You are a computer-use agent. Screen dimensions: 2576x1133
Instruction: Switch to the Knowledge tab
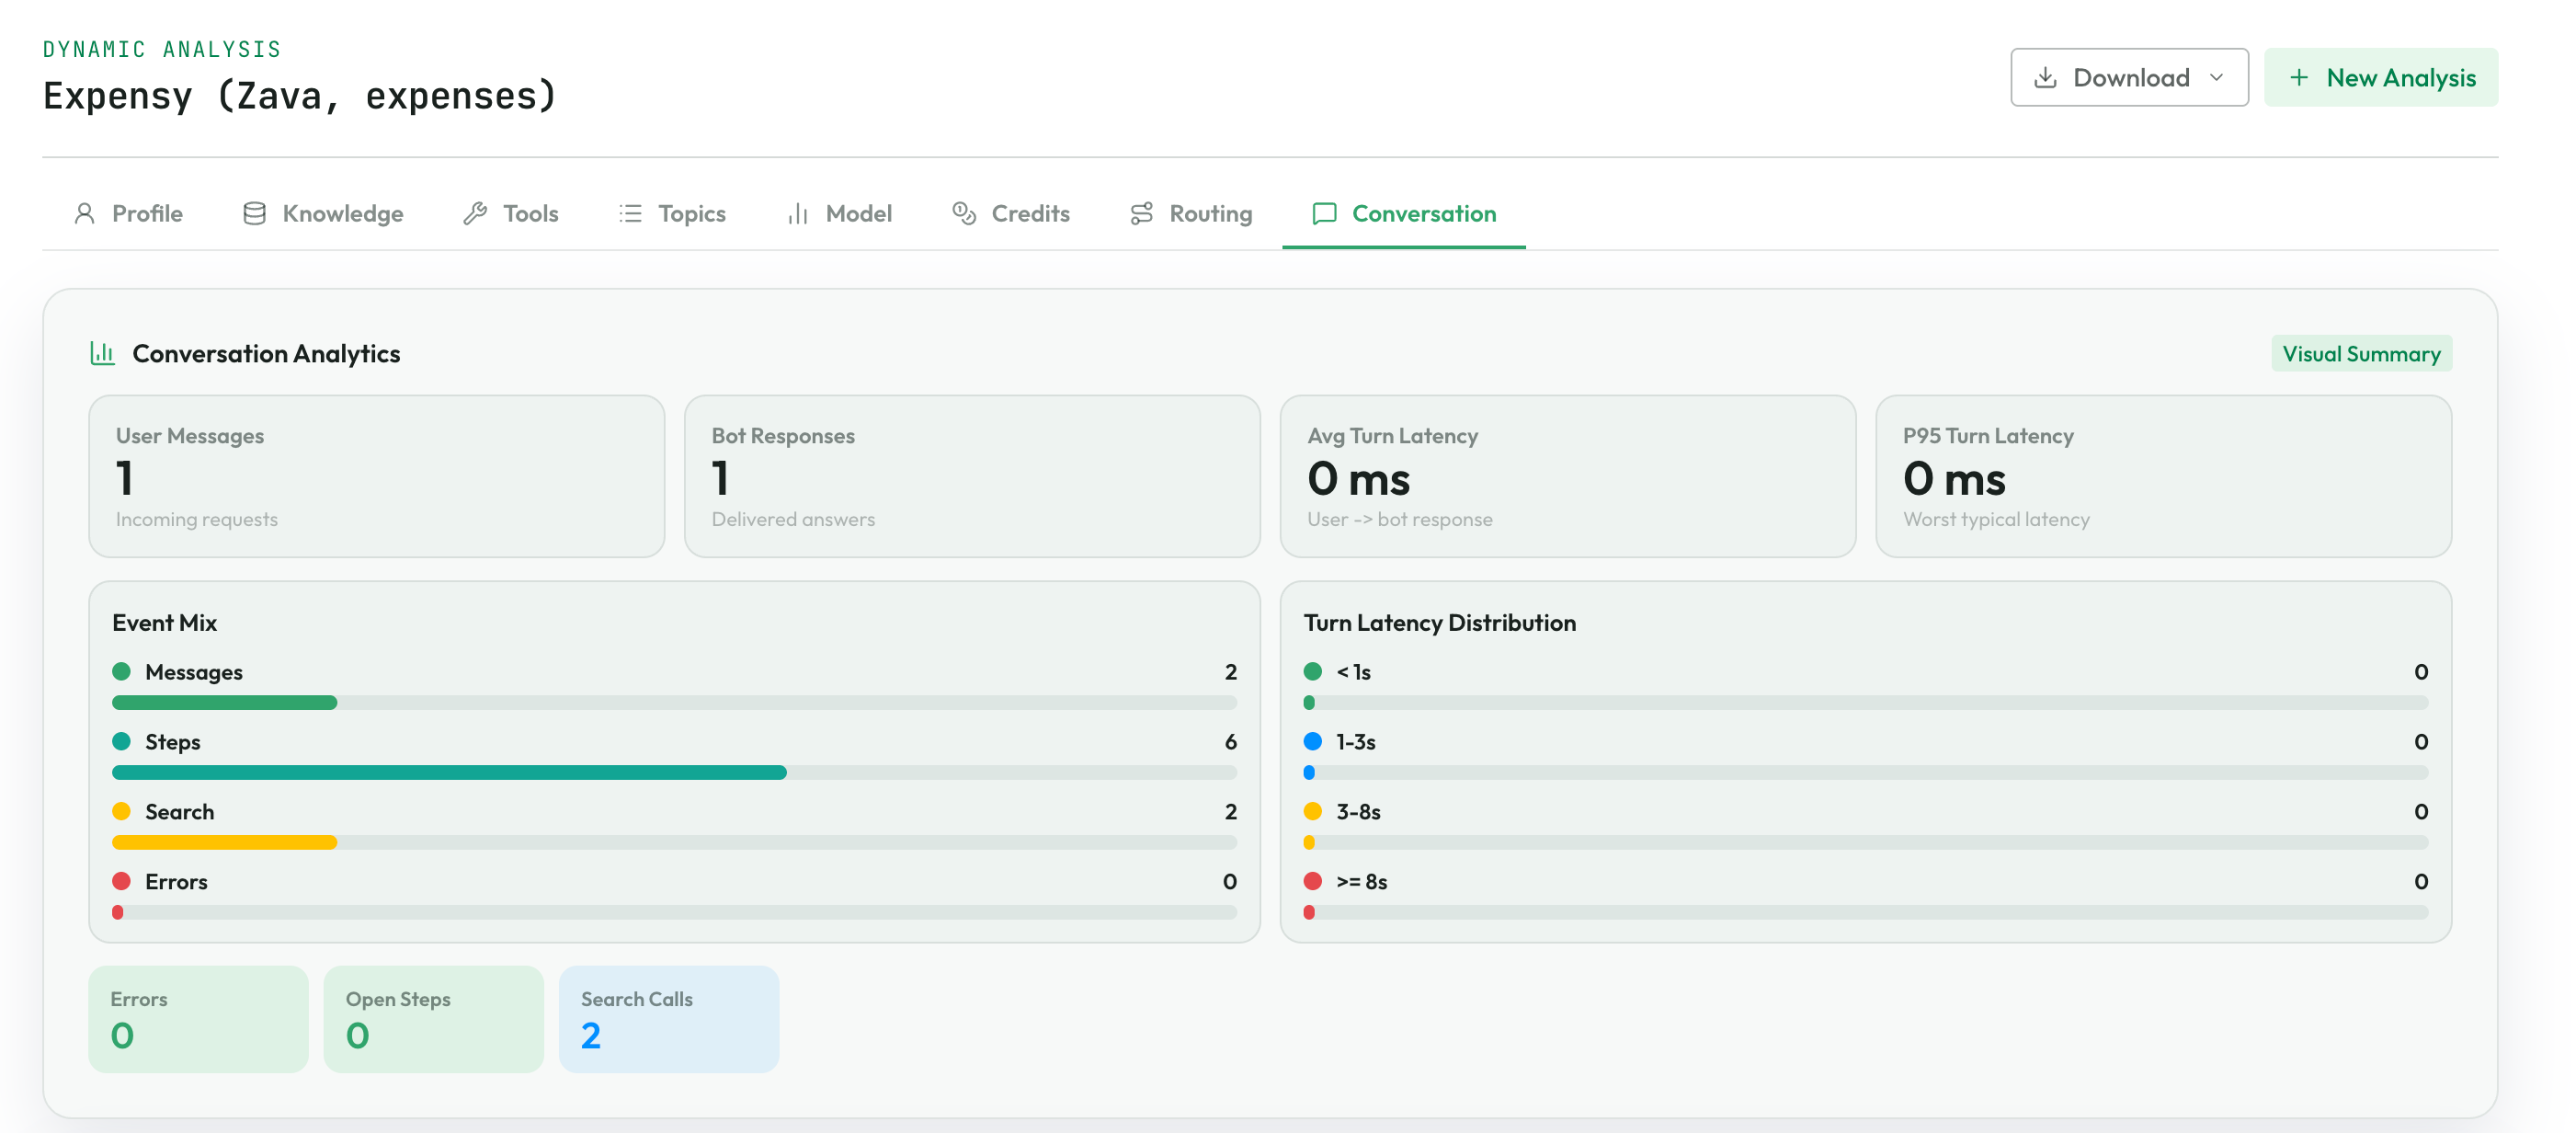[x=323, y=213]
